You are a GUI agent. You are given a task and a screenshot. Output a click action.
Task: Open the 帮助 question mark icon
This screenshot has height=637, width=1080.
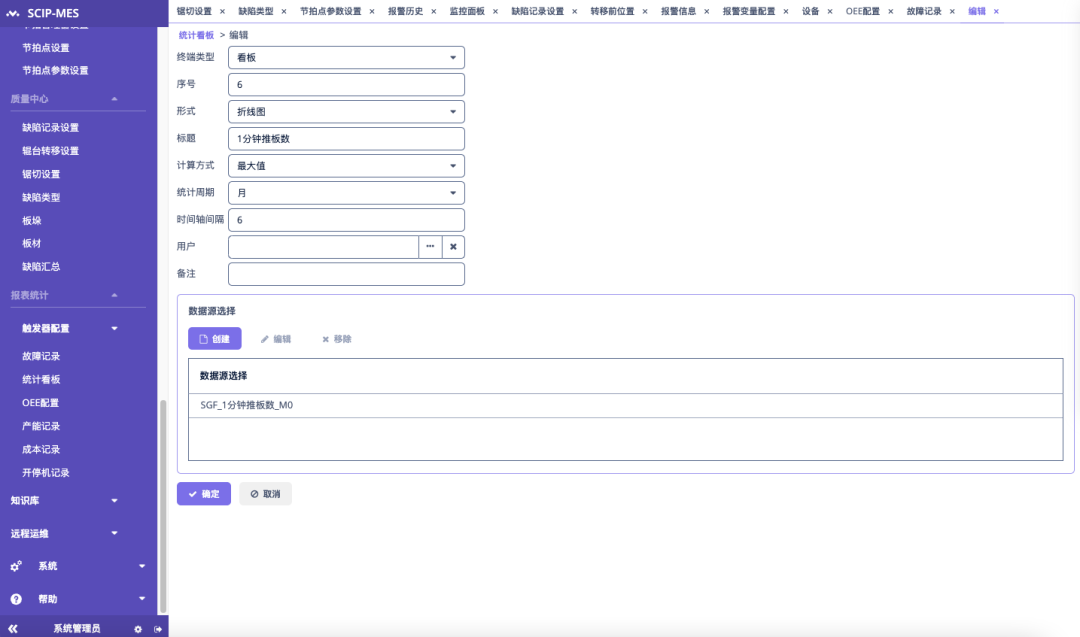pos(16,599)
